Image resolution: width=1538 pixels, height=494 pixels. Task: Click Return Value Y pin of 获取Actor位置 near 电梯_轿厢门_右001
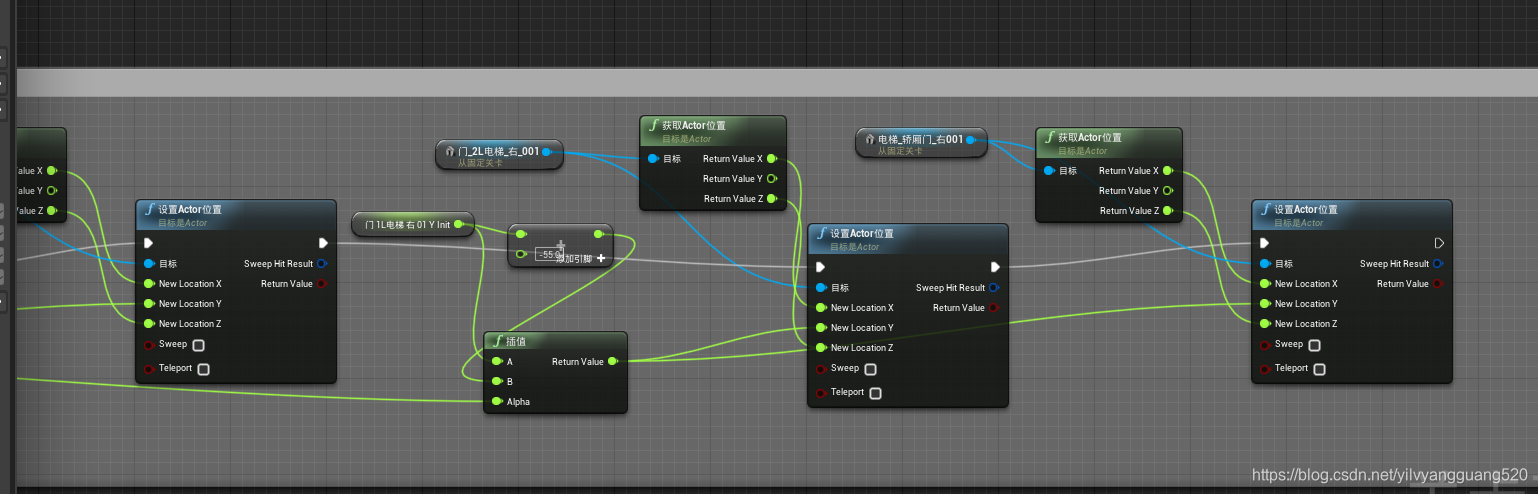[x=1168, y=191]
